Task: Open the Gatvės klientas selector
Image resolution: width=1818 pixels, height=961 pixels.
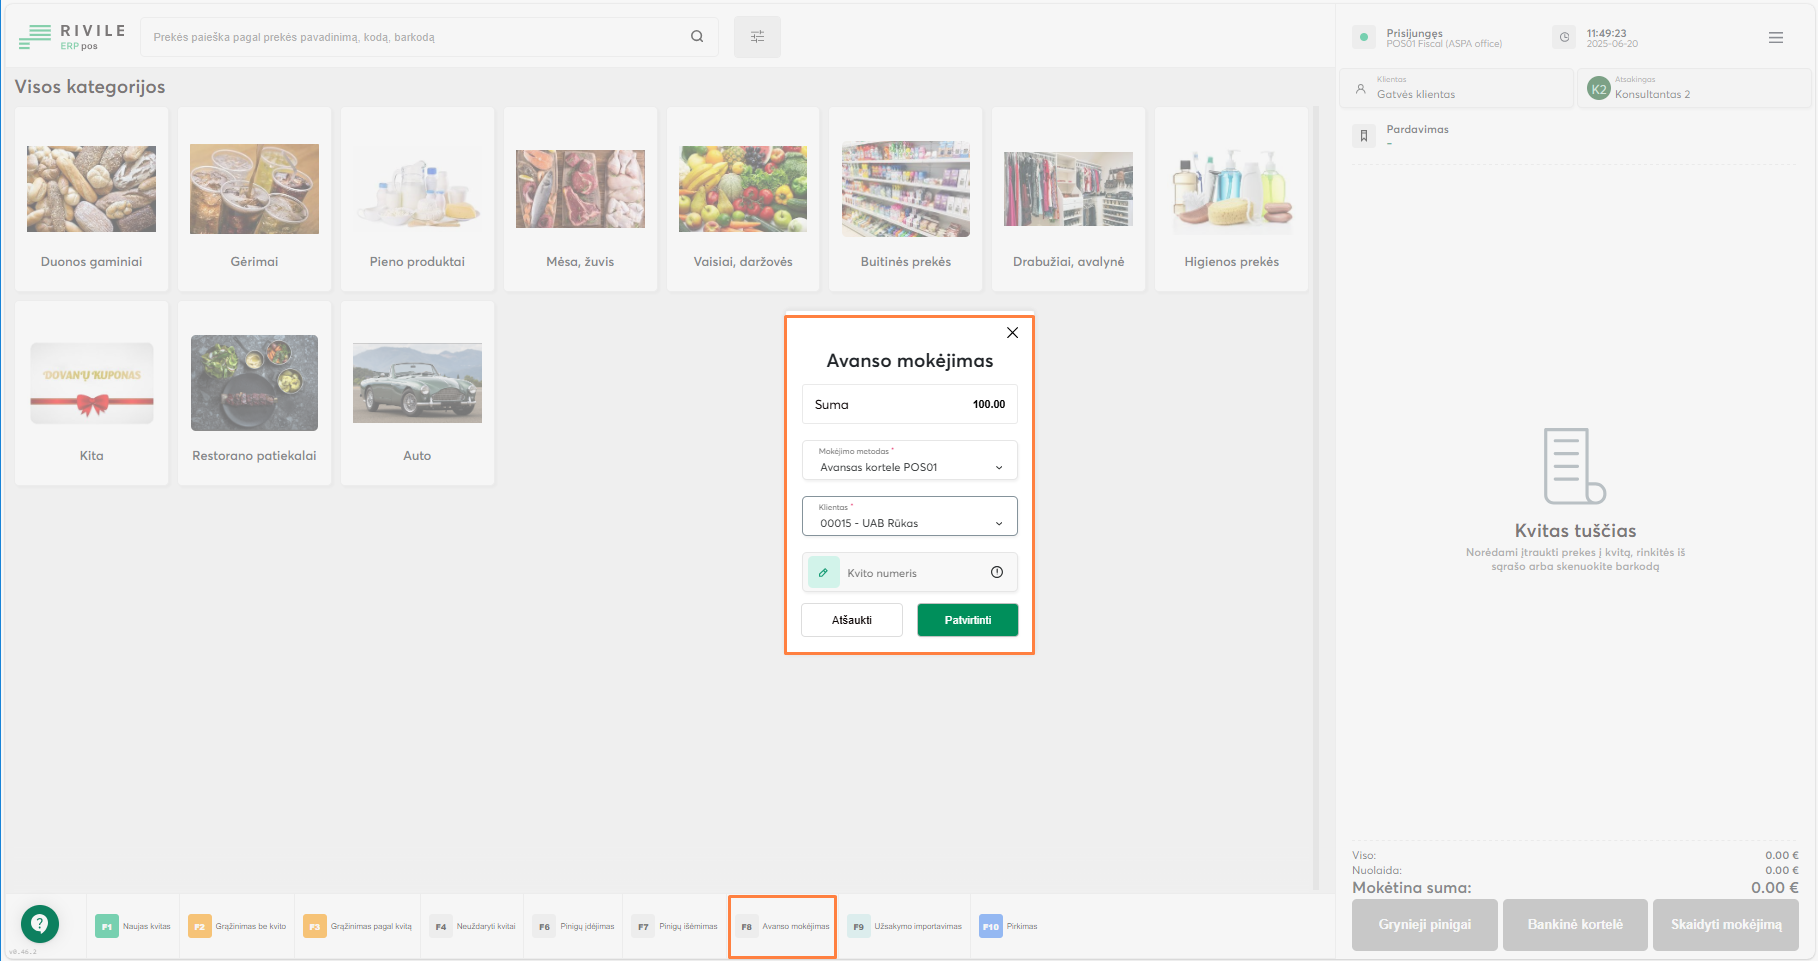Action: tap(1456, 89)
